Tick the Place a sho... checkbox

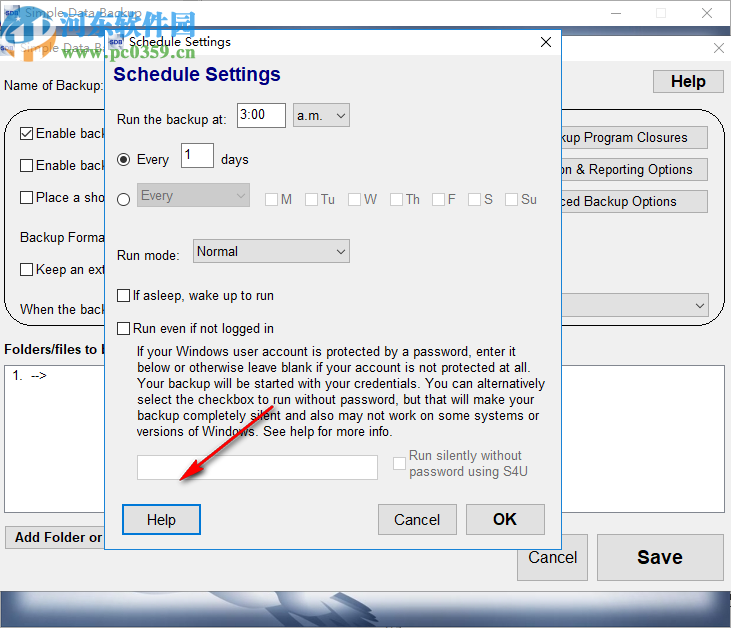(27, 197)
